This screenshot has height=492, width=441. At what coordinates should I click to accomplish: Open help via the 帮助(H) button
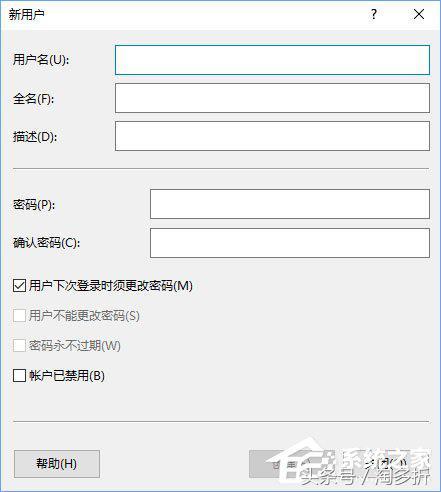(57, 464)
